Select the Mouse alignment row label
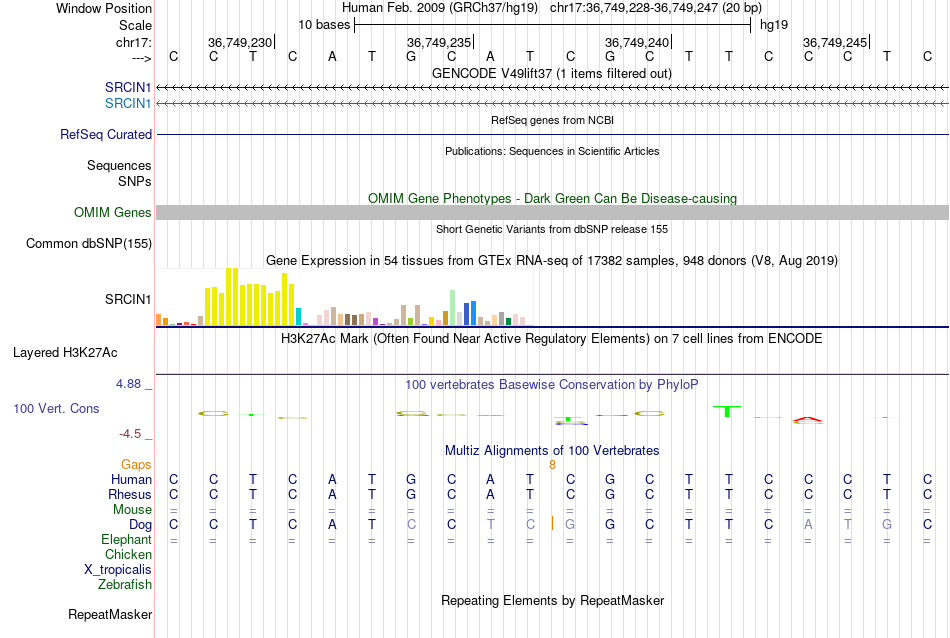 (x=132, y=510)
